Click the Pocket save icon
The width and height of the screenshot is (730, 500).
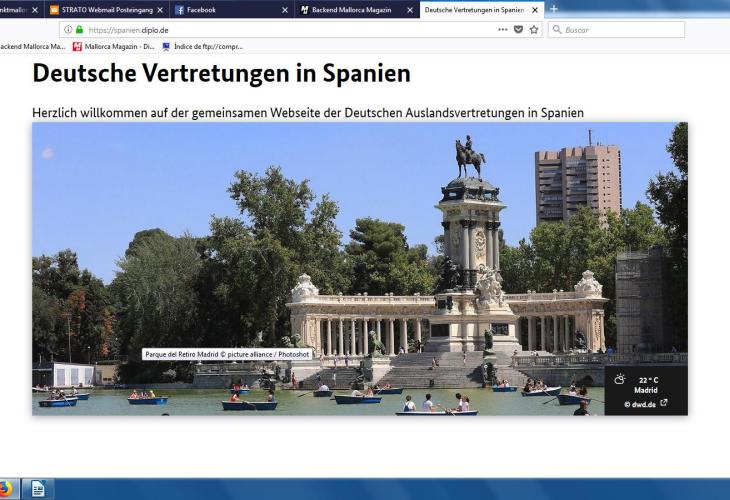click(518, 30)
